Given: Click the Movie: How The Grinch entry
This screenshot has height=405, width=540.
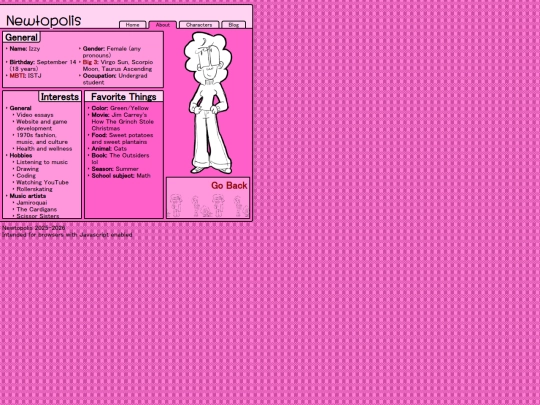Looking at the screenshot, I should click(x=123, y=122).
